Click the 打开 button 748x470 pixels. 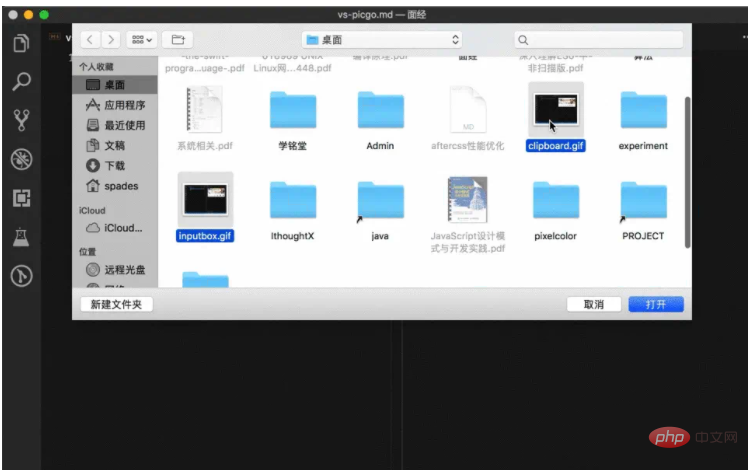click(x=656, y=304)
